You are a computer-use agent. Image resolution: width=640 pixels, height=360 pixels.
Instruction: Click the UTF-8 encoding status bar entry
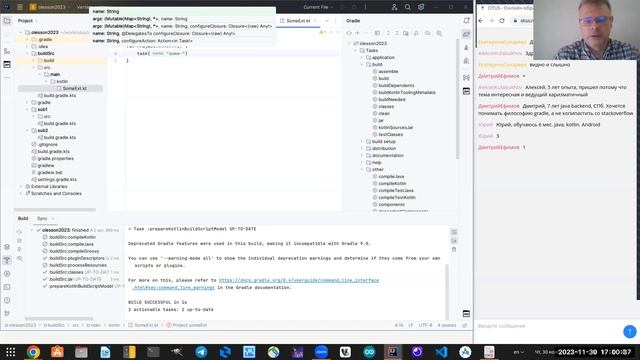[425, 325]
